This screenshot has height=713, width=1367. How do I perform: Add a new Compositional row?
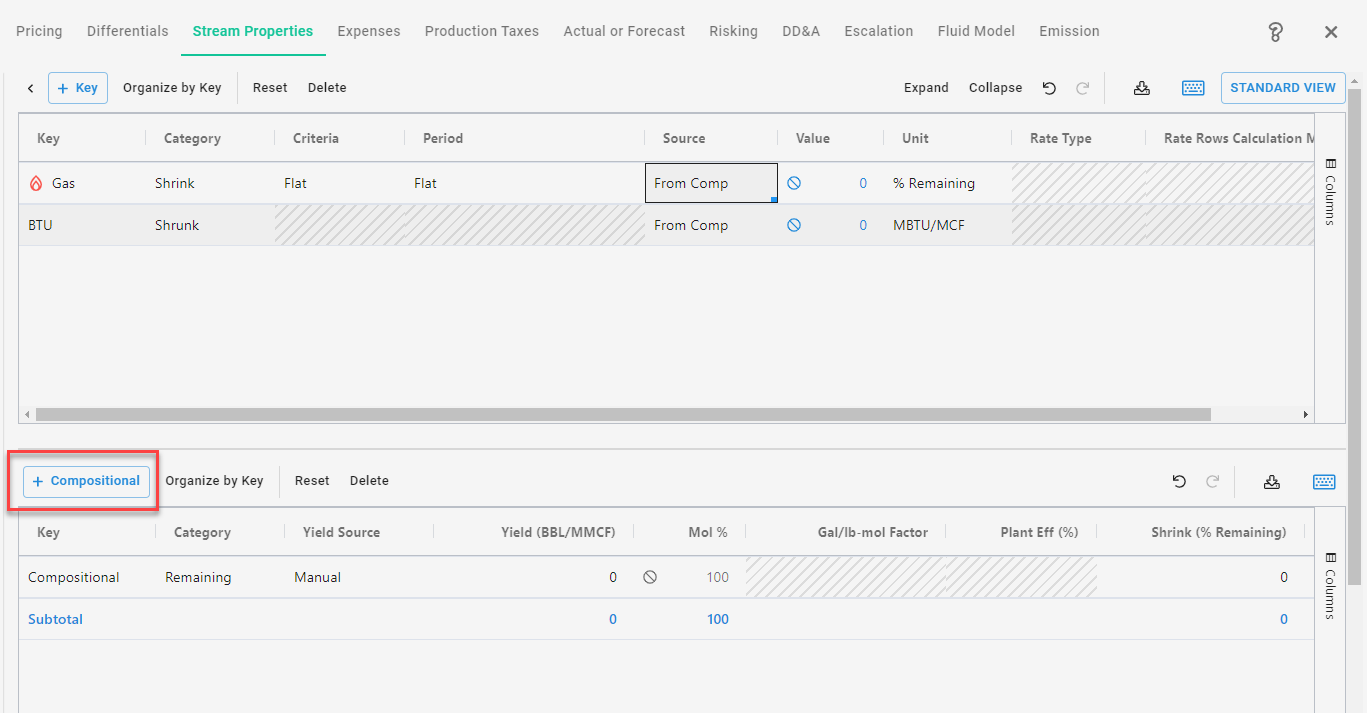(86, 481)
